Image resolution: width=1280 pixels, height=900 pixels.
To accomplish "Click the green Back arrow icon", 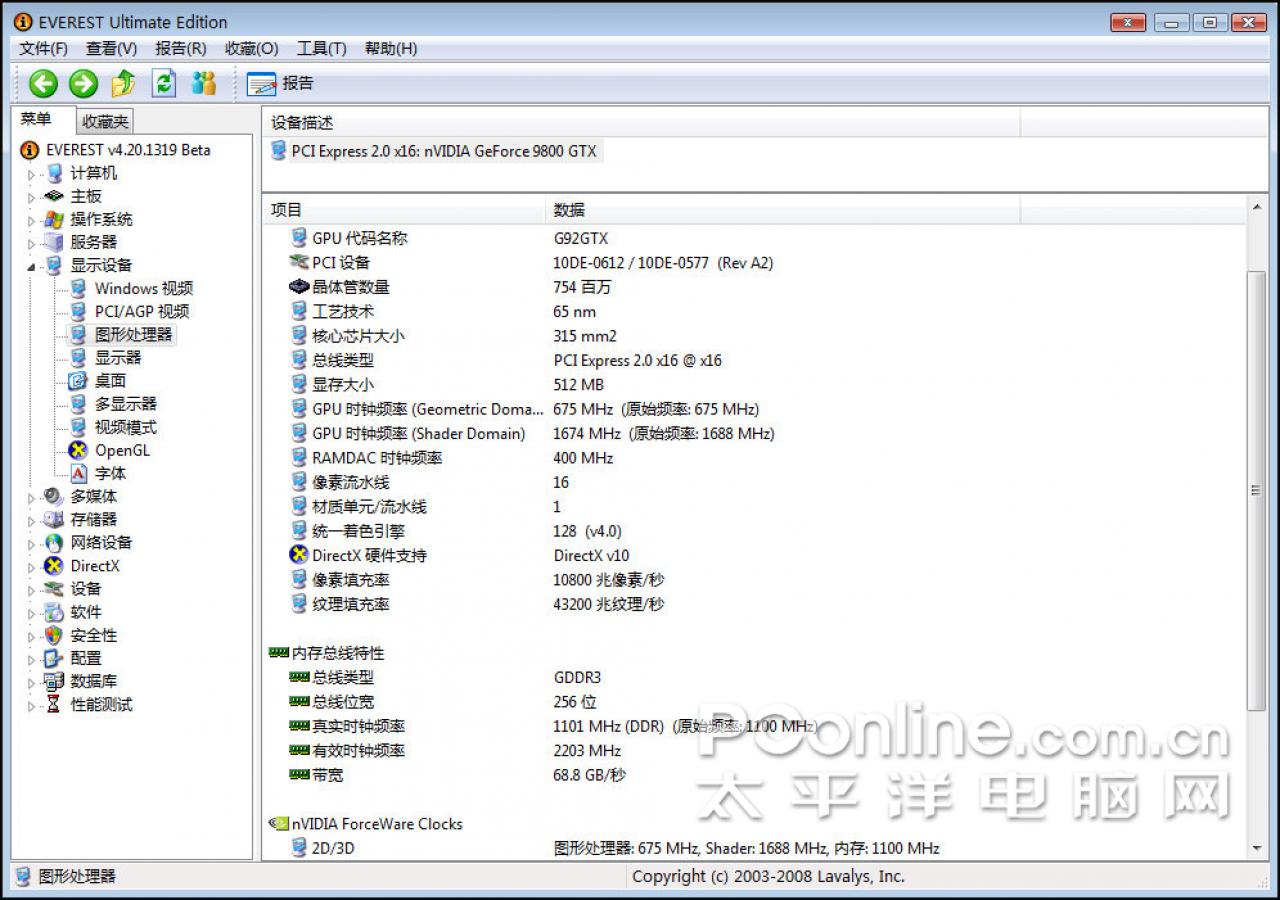I will click(43, 84).
